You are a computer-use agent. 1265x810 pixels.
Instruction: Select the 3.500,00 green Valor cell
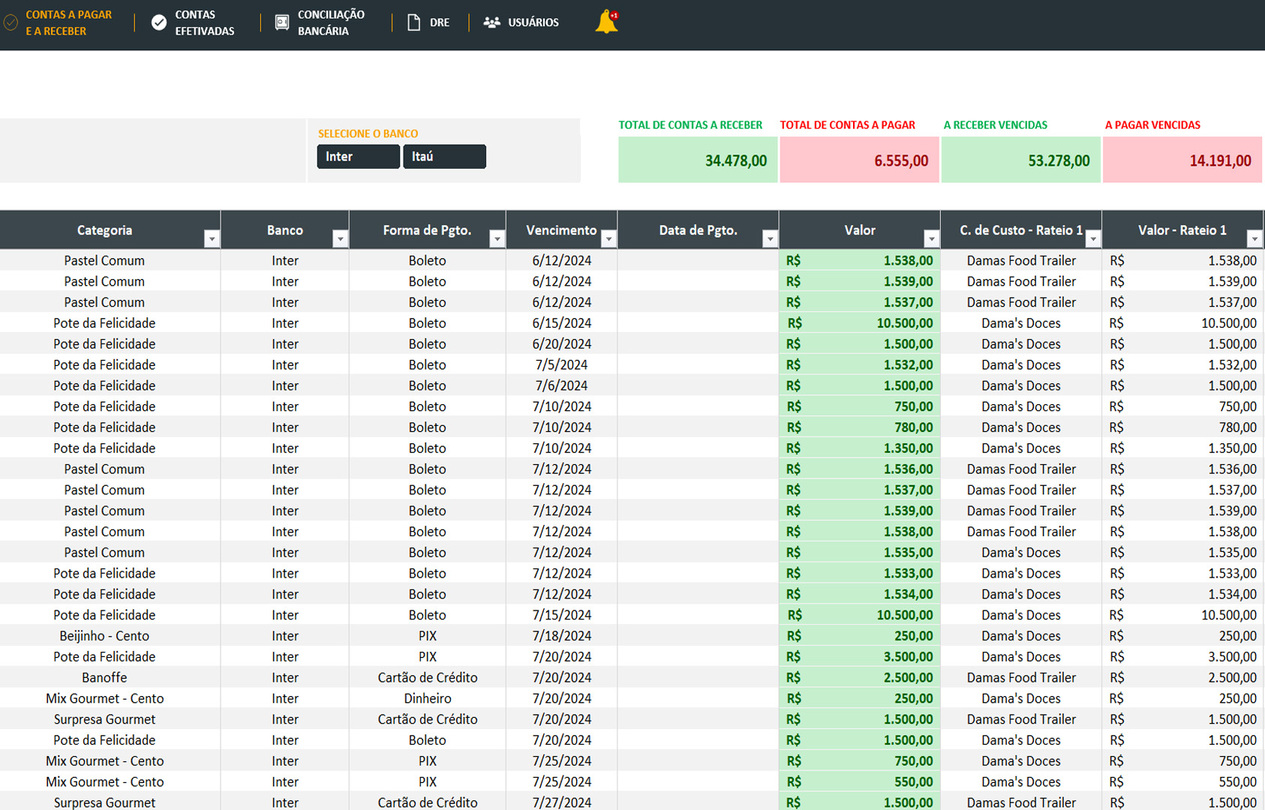[x=859, y=657]
